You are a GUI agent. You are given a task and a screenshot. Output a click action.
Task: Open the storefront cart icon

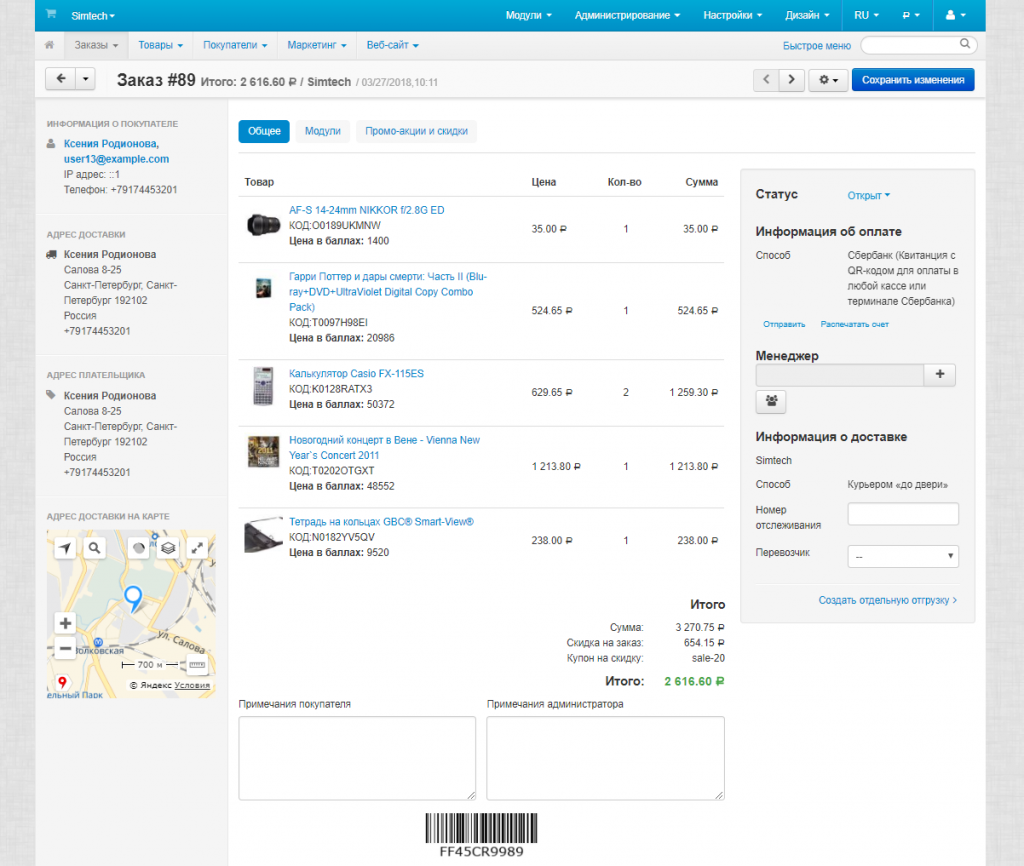(51, 14)
